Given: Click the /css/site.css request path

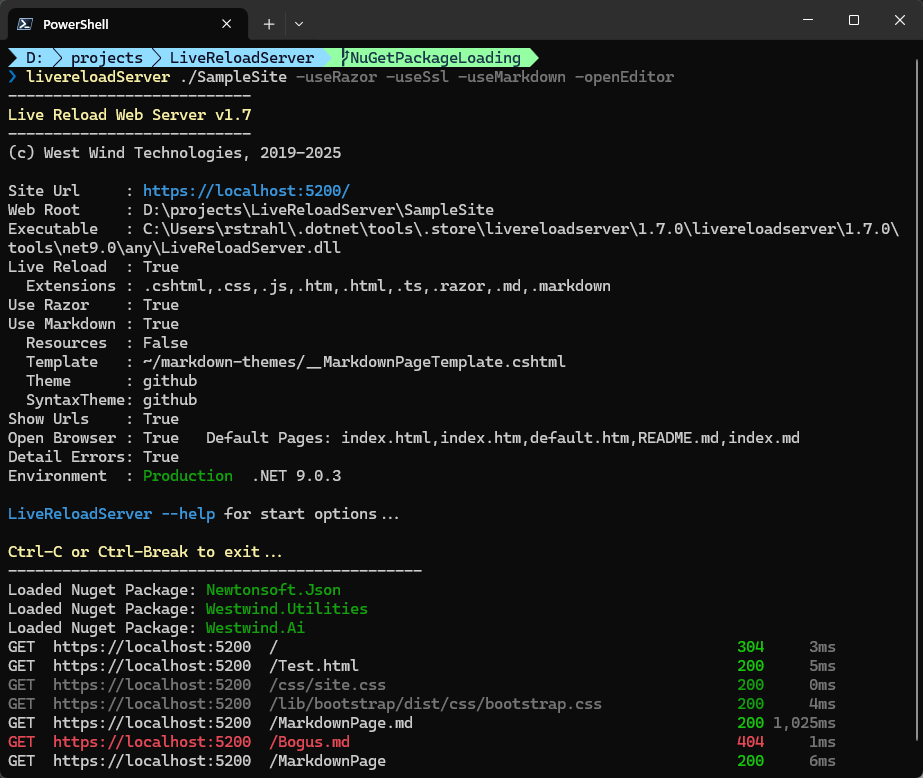Looking at the screenshot, I should (x=327, y=685).
